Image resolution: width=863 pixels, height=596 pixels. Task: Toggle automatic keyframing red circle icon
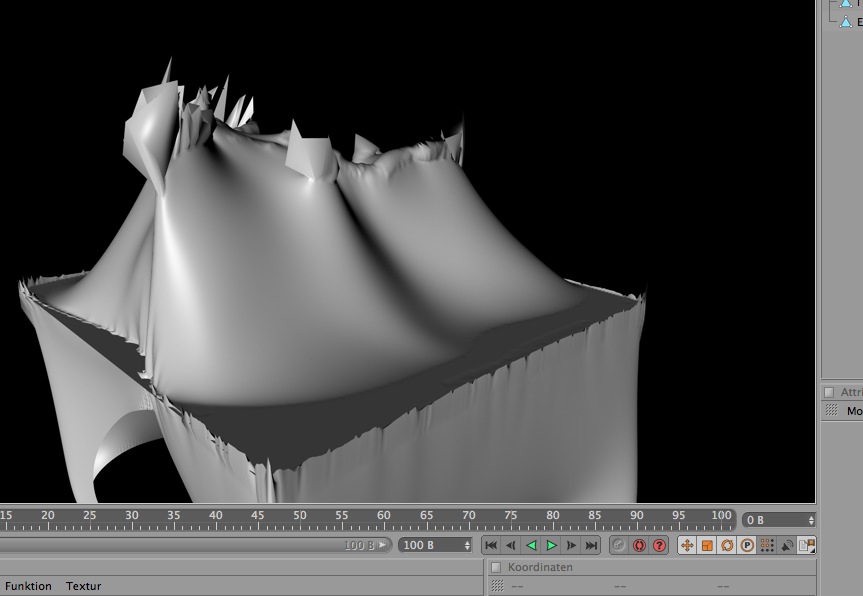pos(639,545)
